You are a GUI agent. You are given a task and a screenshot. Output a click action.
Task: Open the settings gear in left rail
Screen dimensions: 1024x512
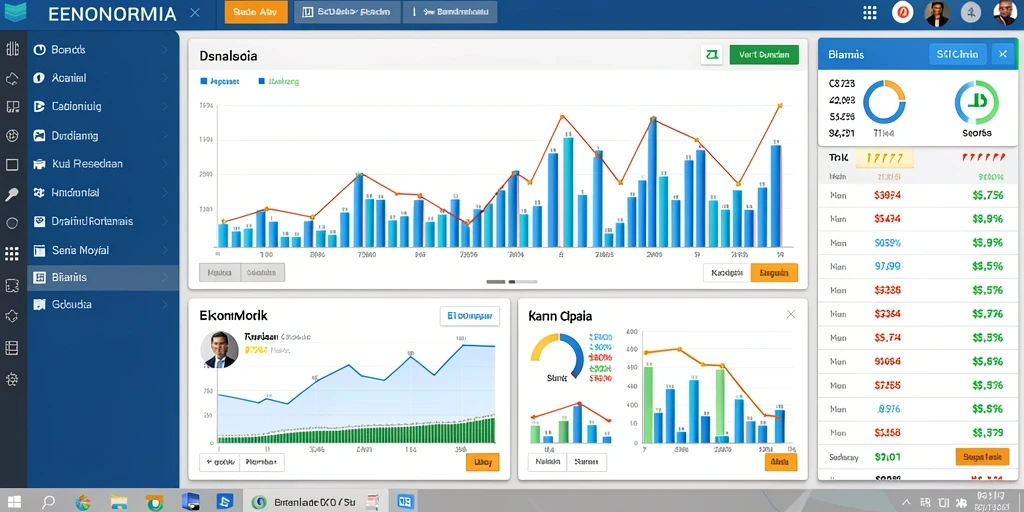tap(12, 378)
